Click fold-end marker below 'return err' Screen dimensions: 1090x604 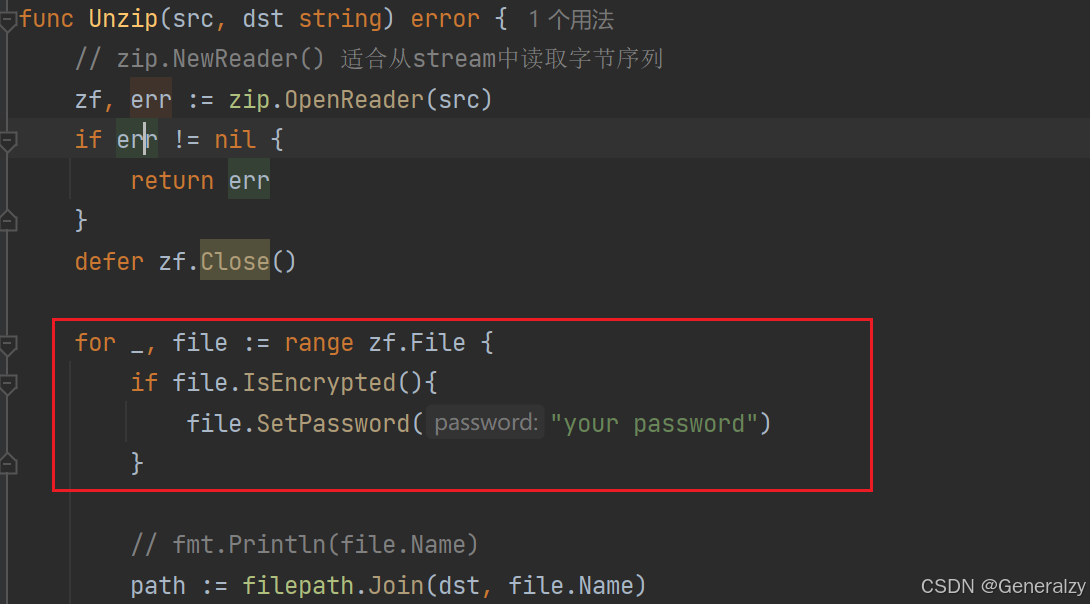tap(8, 221)
